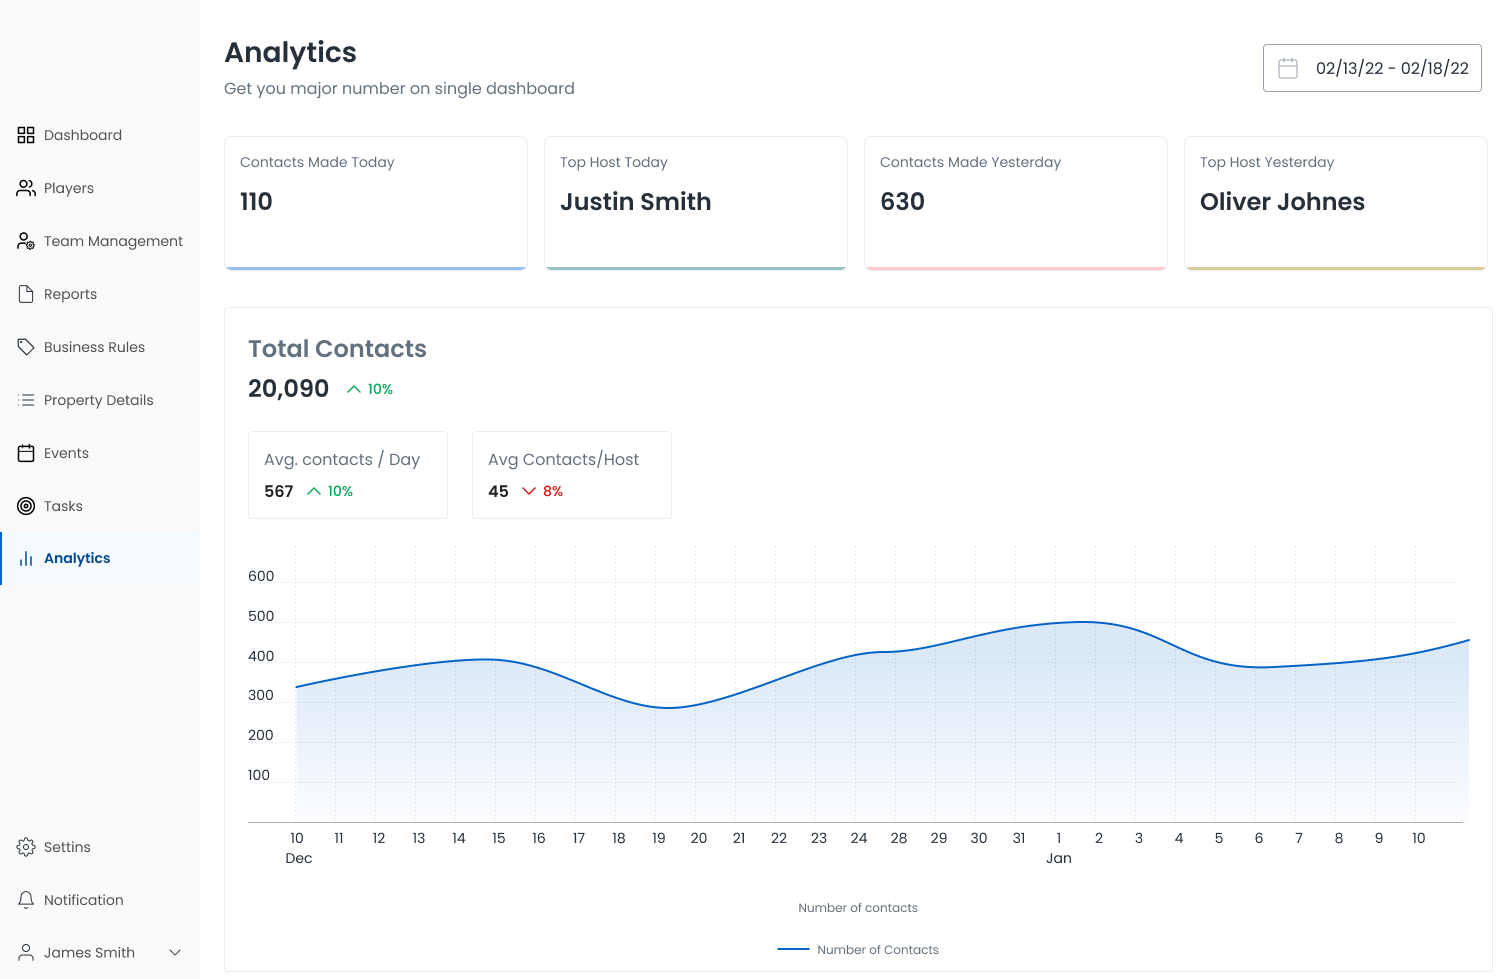Screen dimensions: 1512x979
Task: Click the Business Rules tag icon
Action: [x=26, y=347]
